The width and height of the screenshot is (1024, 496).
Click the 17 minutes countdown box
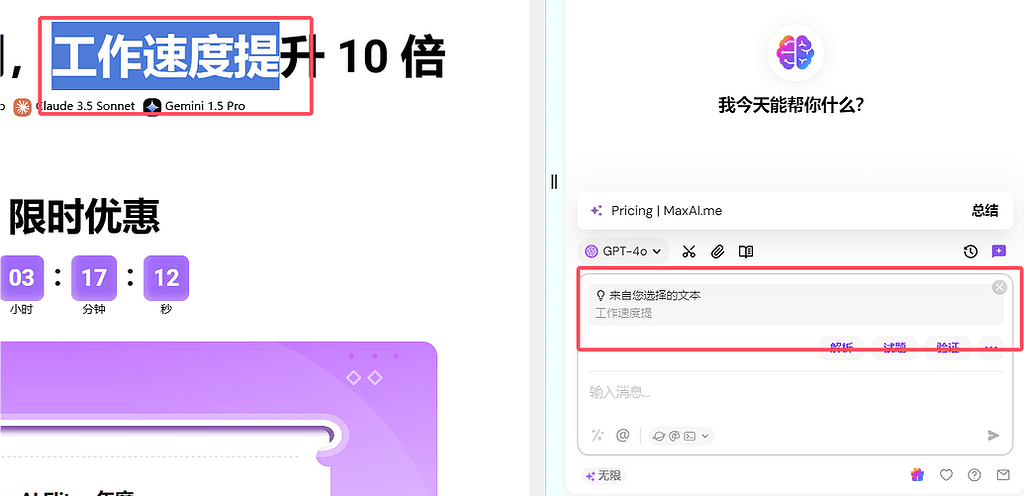click(94, 278)
